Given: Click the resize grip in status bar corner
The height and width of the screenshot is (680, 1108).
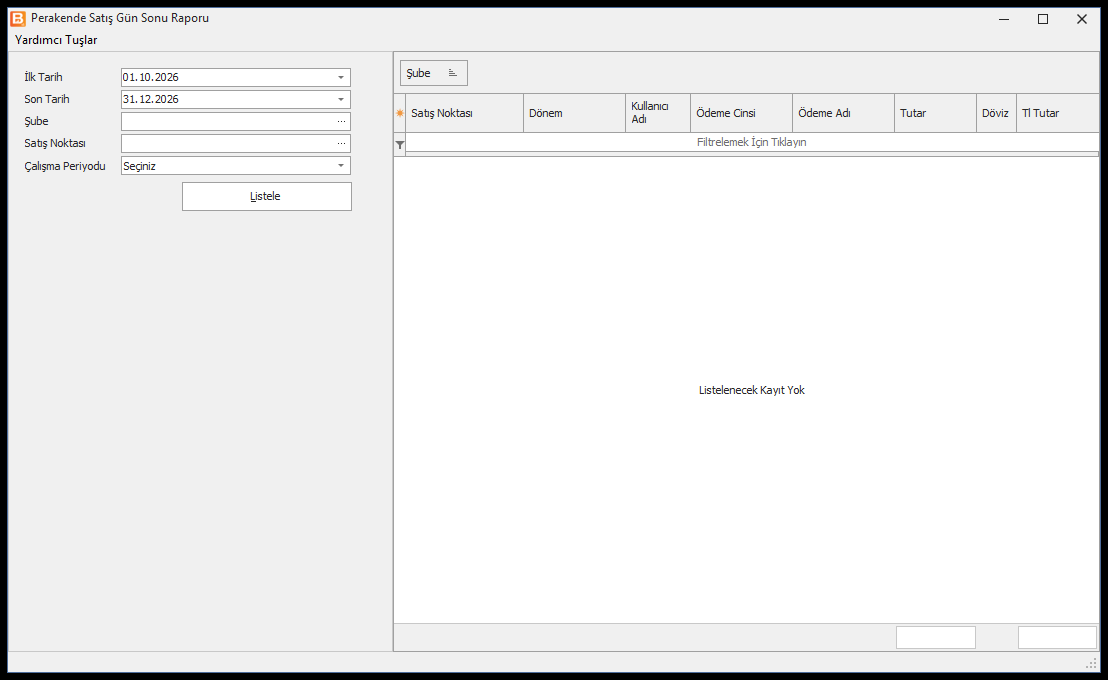Looking at the screenshot, I should (x=1091, y=663).
